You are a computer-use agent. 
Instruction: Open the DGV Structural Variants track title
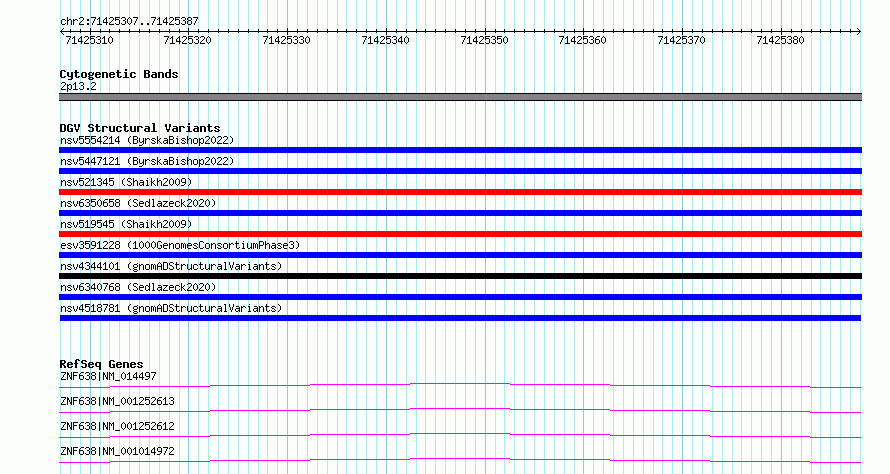pos(140,128)
